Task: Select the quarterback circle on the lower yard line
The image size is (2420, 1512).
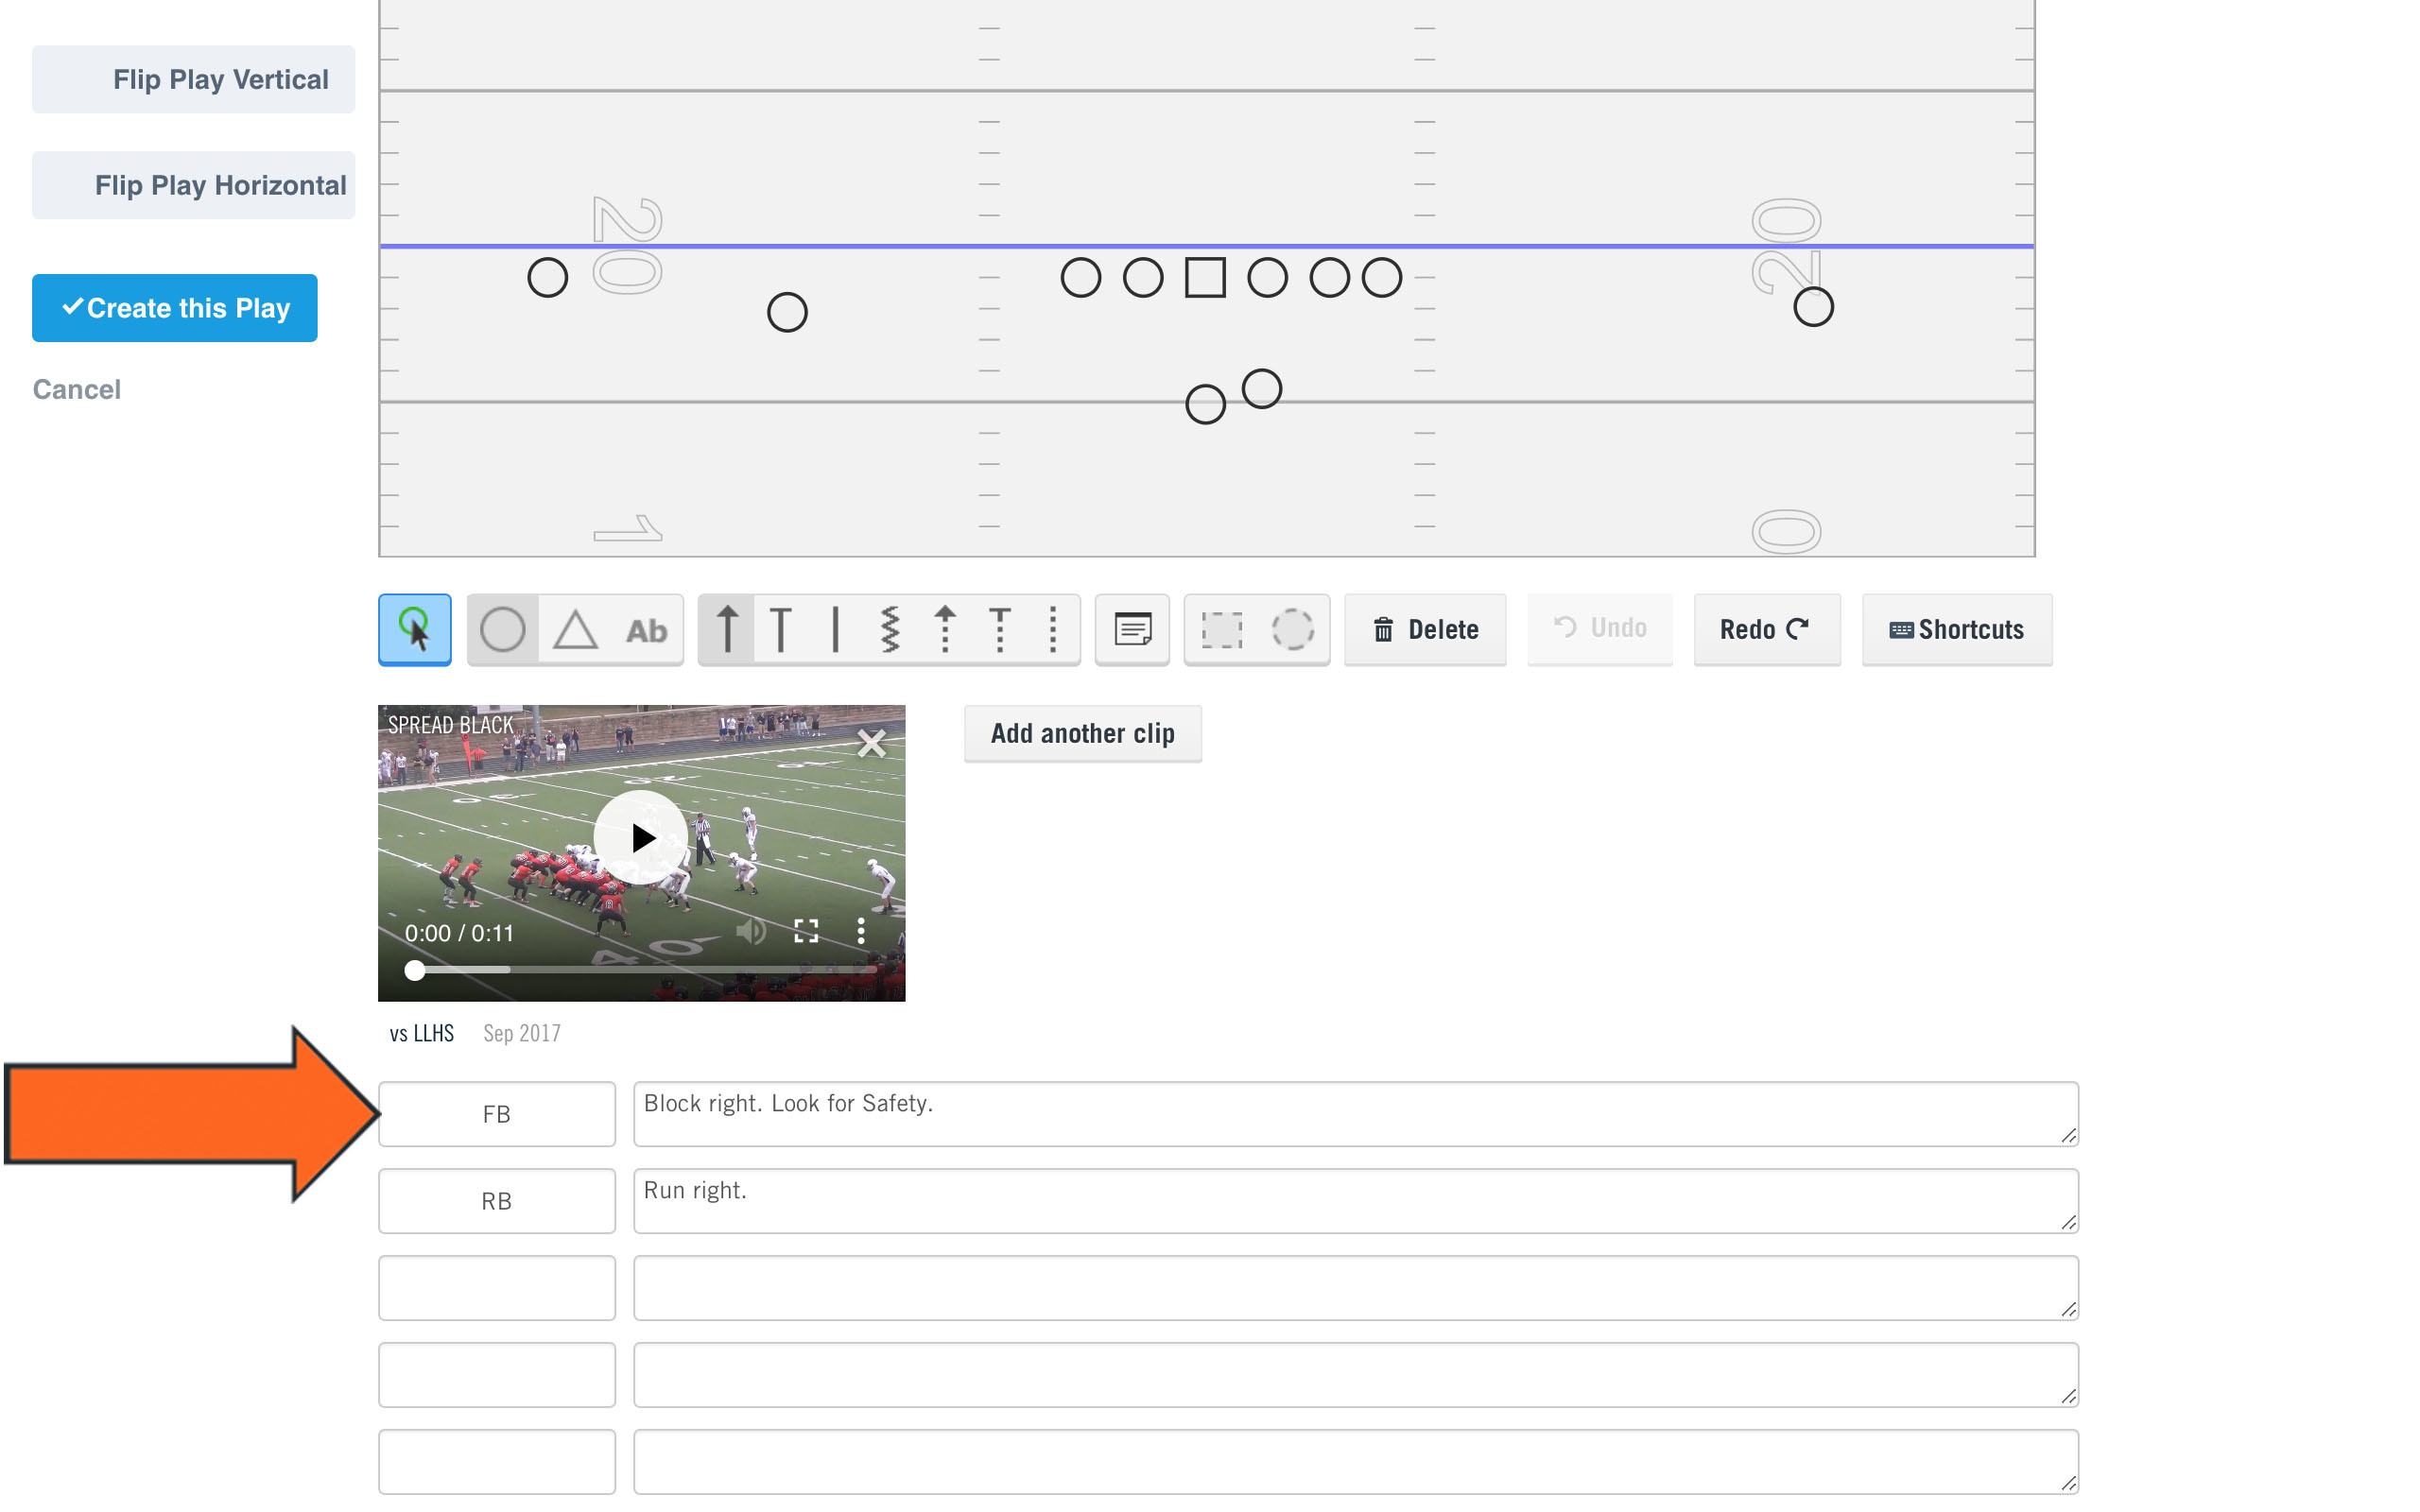Action: click(x=1205, y=404)
